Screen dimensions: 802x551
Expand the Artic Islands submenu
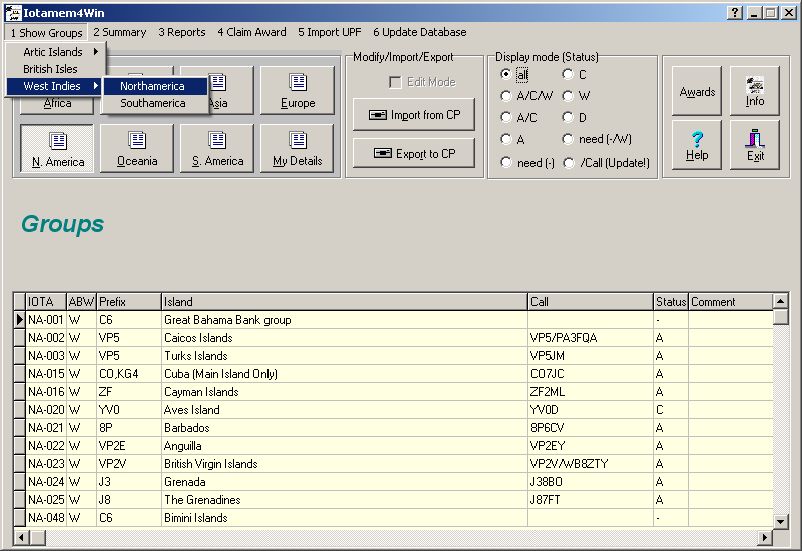pos(56,52)
